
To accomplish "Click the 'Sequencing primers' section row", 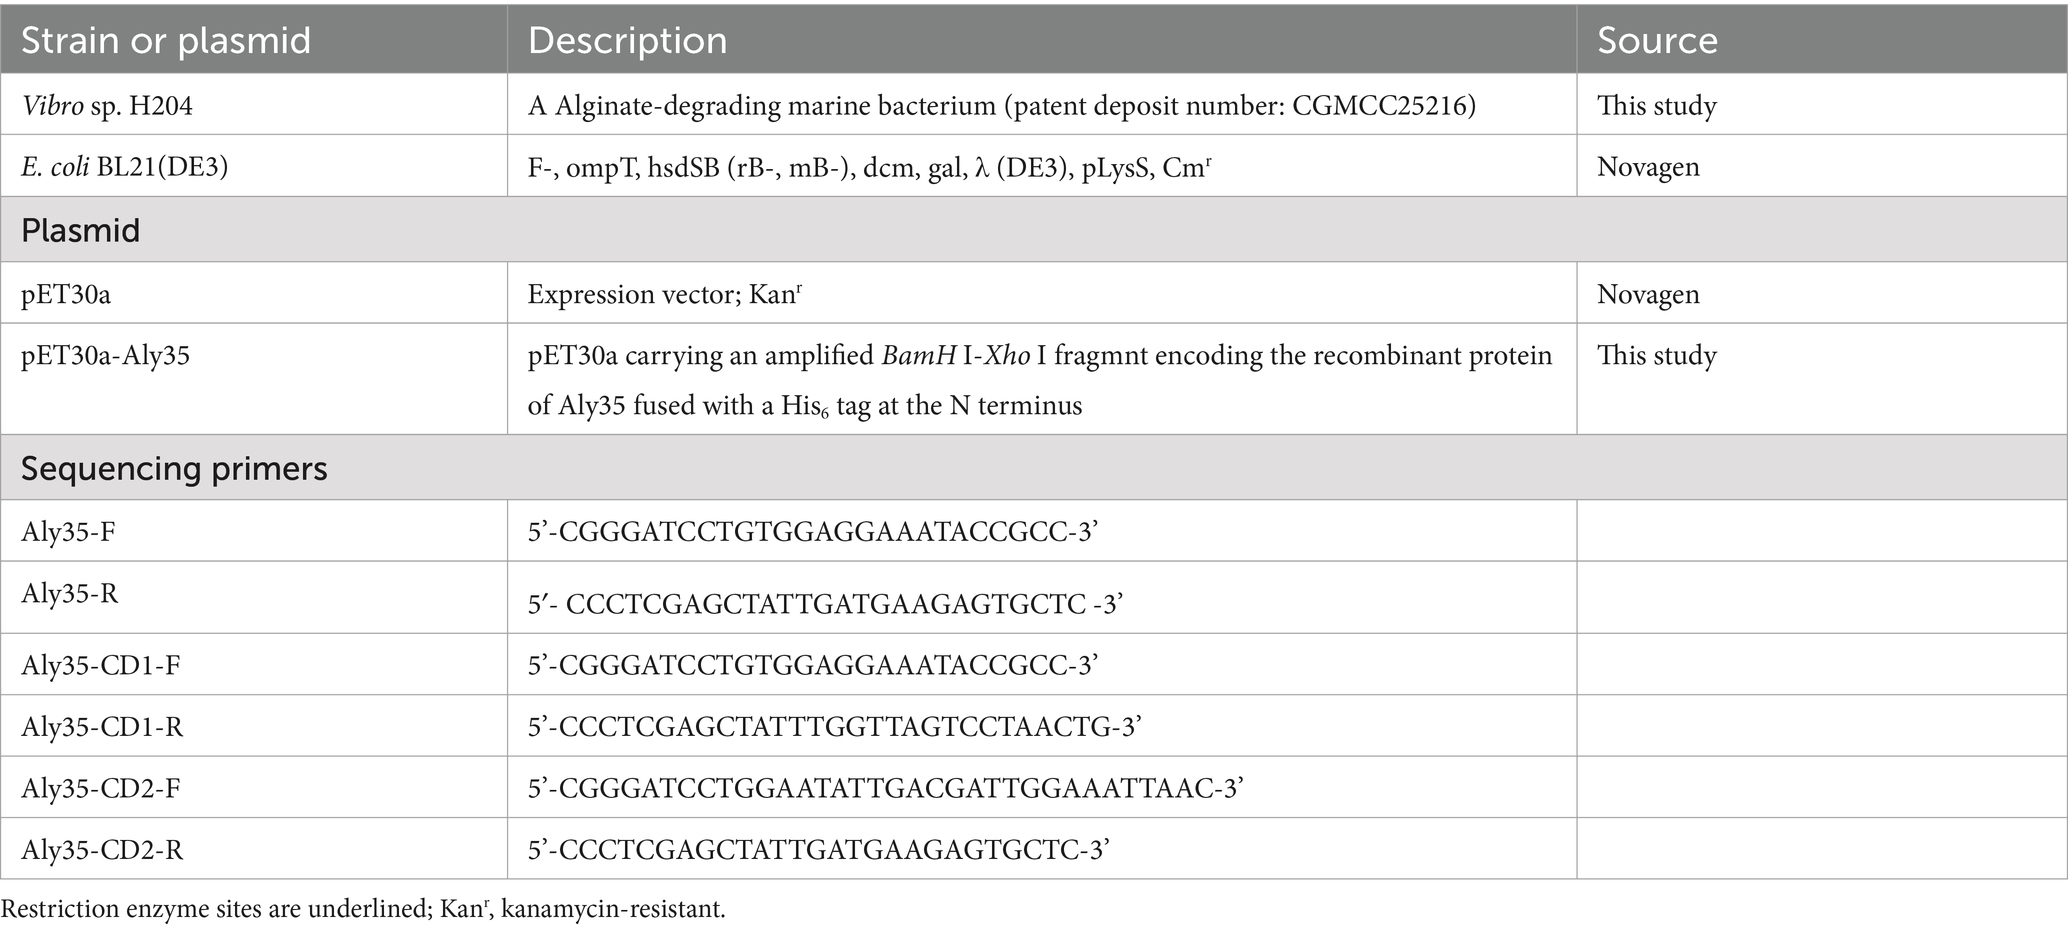I will 1034,468.
